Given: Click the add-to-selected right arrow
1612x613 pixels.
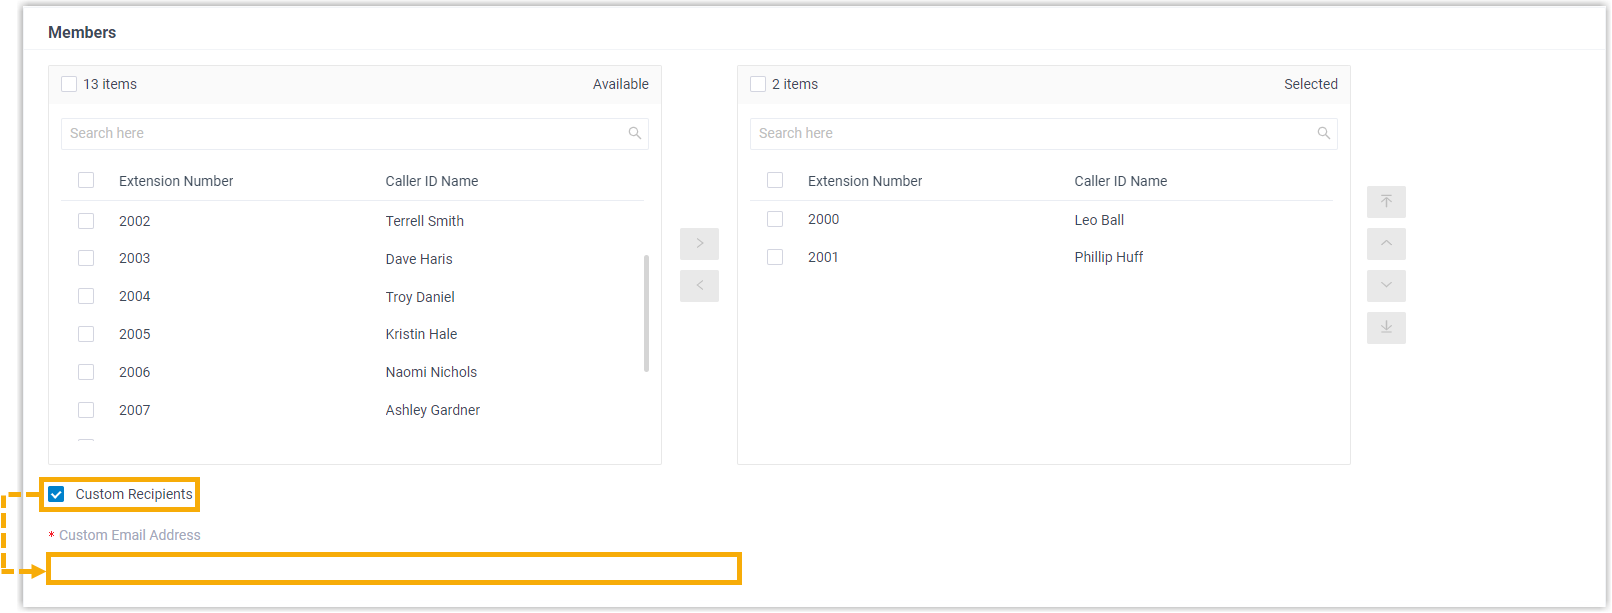Looking at the screenshot, I should tap(699, 244).
